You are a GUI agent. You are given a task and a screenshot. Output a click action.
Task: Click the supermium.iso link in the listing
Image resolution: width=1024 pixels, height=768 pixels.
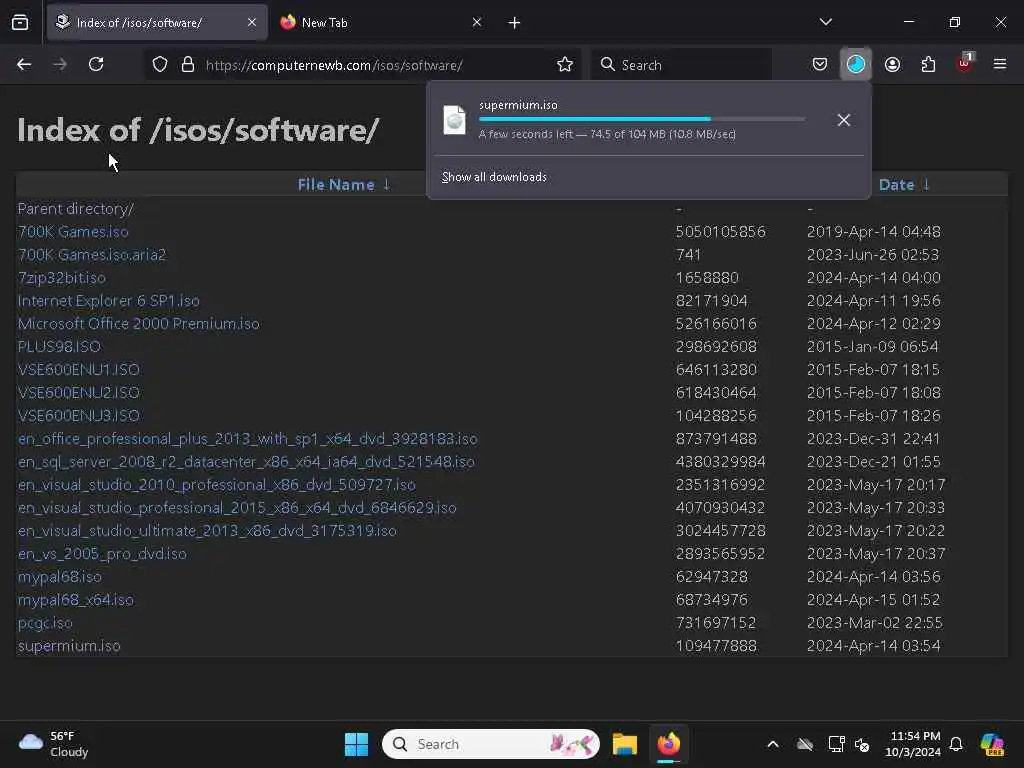tap(69, 646)
